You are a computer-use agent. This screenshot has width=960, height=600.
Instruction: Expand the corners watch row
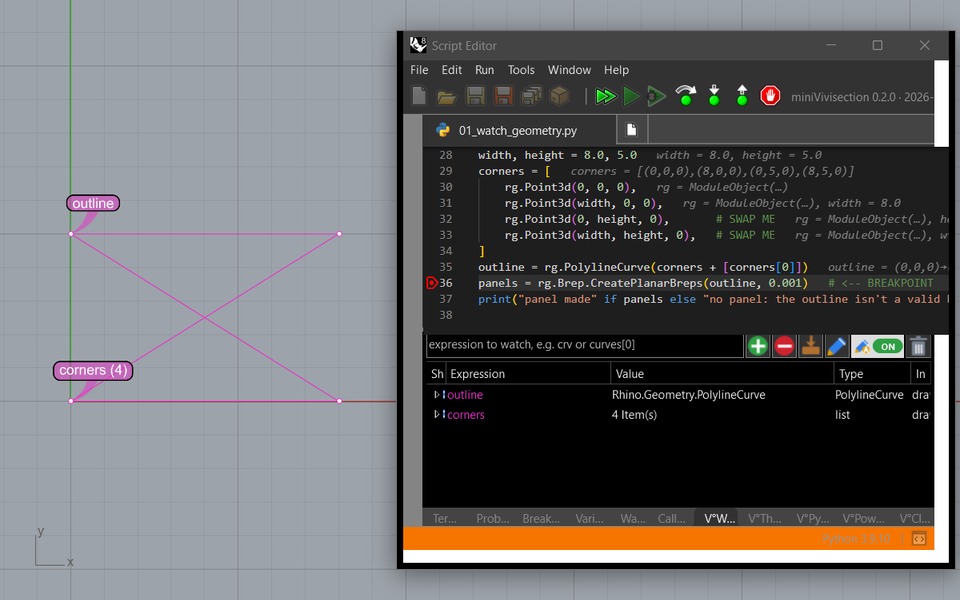(x=436, y=414)
